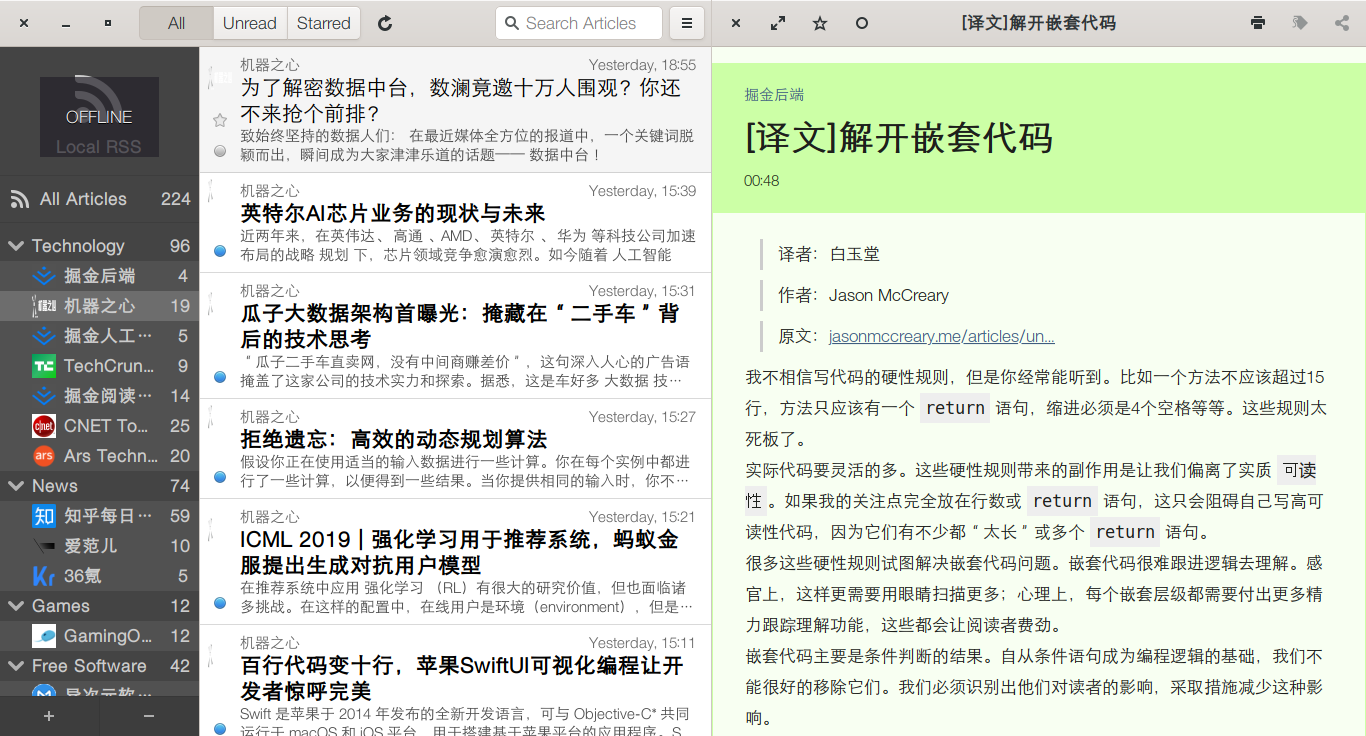Screen dimensions: 1366x736
Task: Click the All Articles count 224
Action: coord(175,199)
